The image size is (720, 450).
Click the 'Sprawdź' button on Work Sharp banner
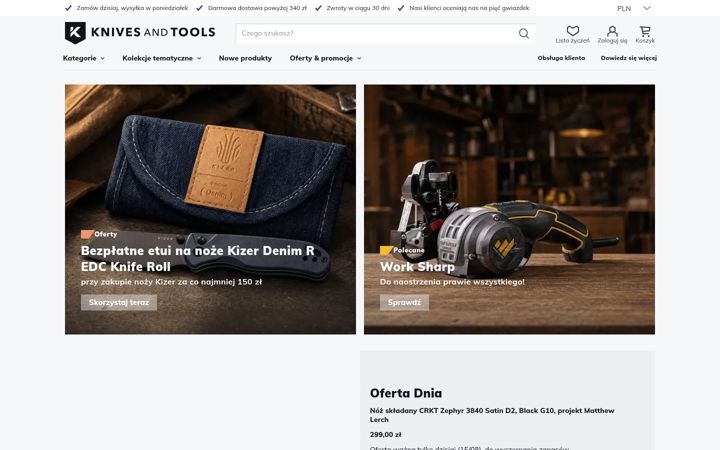[x=404, y=303]
